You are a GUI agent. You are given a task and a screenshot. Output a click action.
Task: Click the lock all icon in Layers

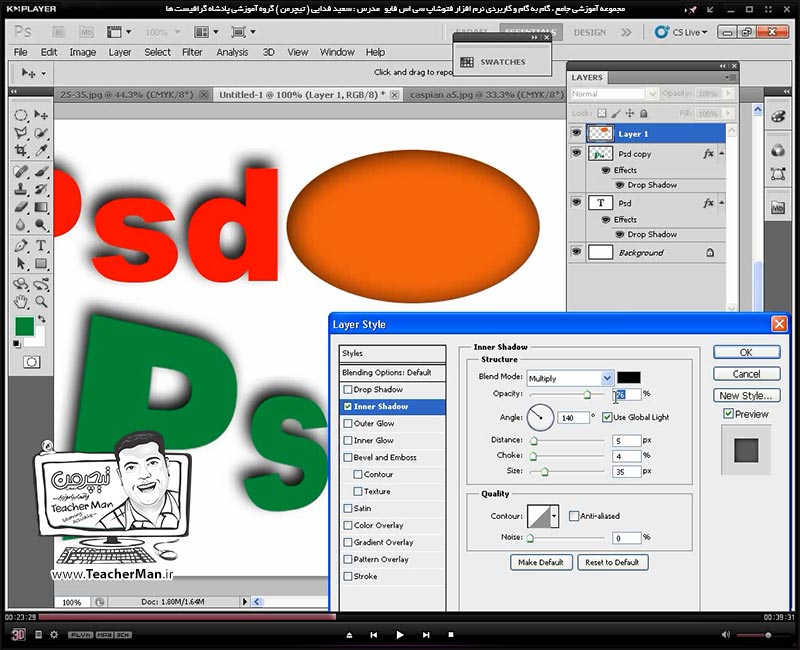point(644,113)
